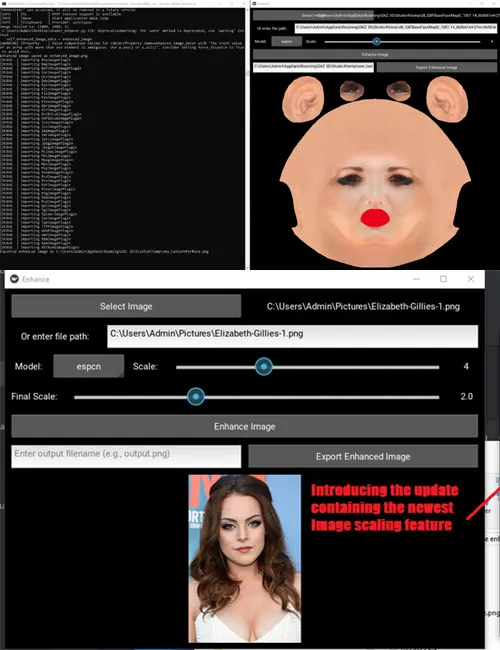Click the Final Scale value 2.0

click(466, 396)
